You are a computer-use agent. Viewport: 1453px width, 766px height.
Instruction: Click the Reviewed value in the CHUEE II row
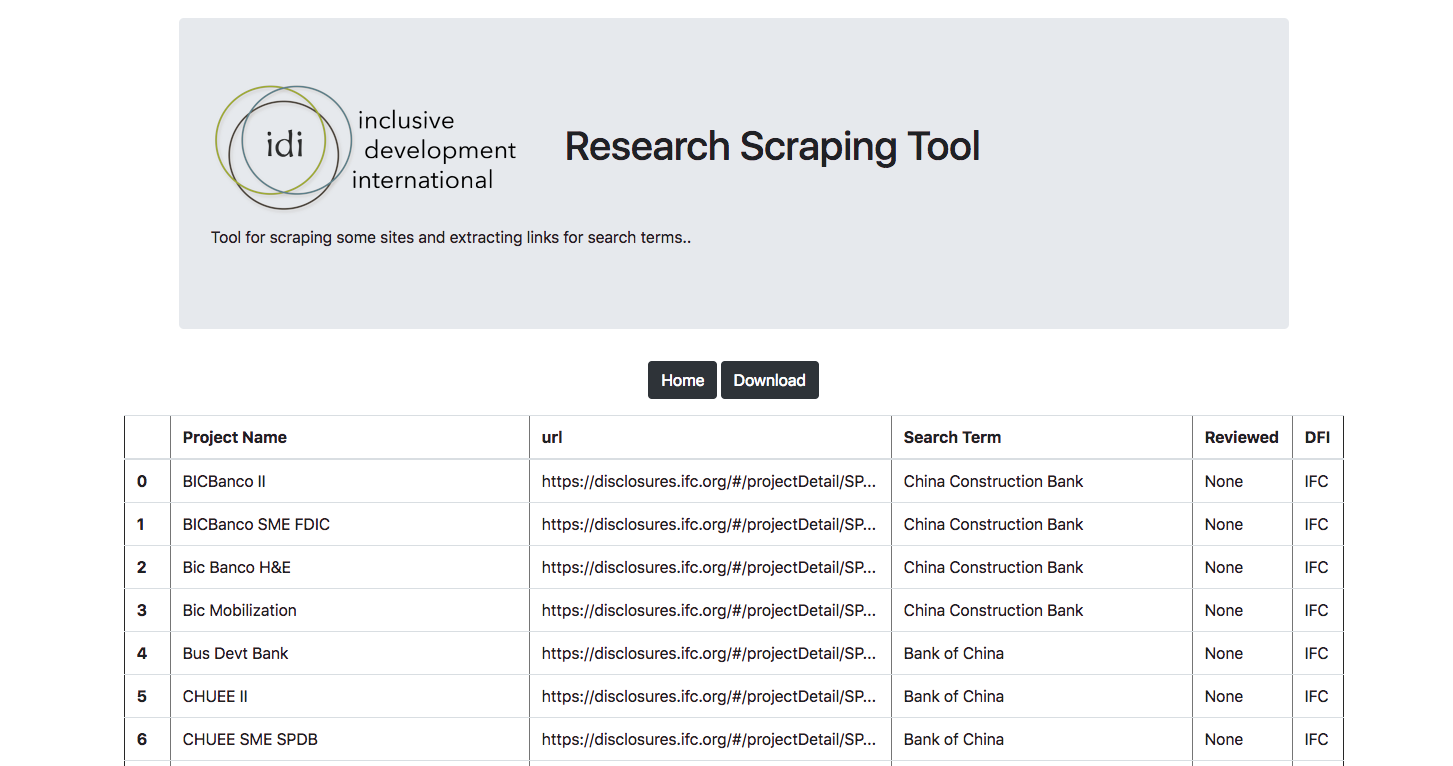1224,696
